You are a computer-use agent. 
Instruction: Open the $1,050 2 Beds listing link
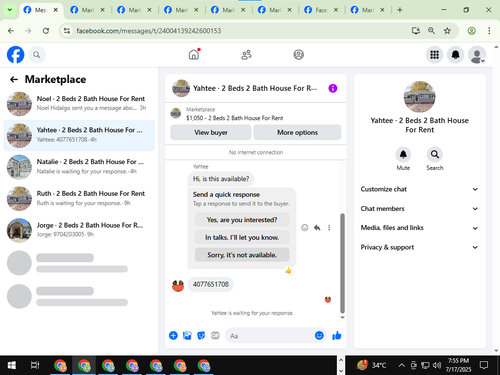[x=234, y=118]
